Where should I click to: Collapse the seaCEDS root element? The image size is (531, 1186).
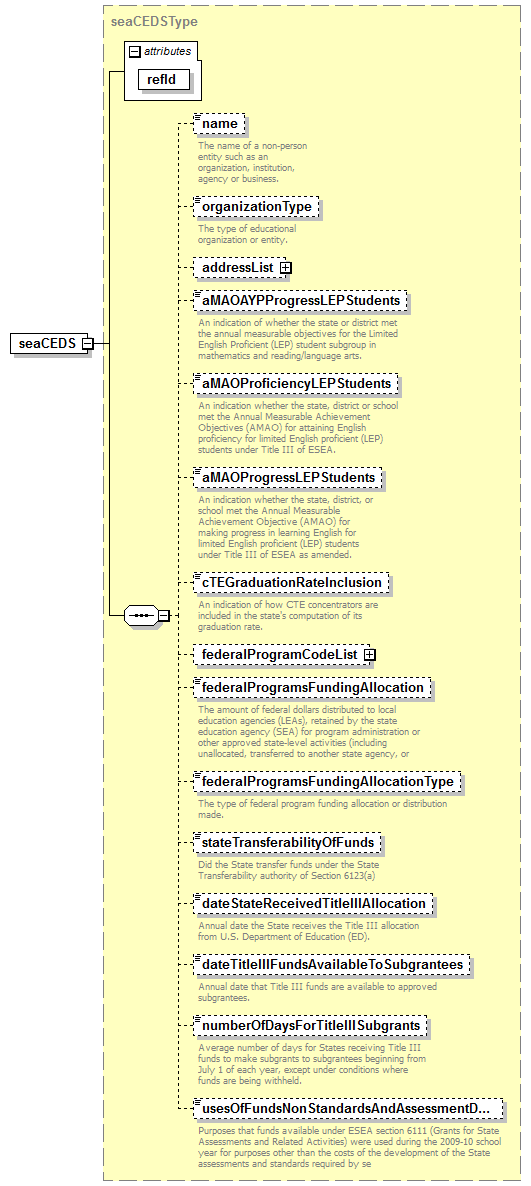pyautogui.click(x=87, y=343)
